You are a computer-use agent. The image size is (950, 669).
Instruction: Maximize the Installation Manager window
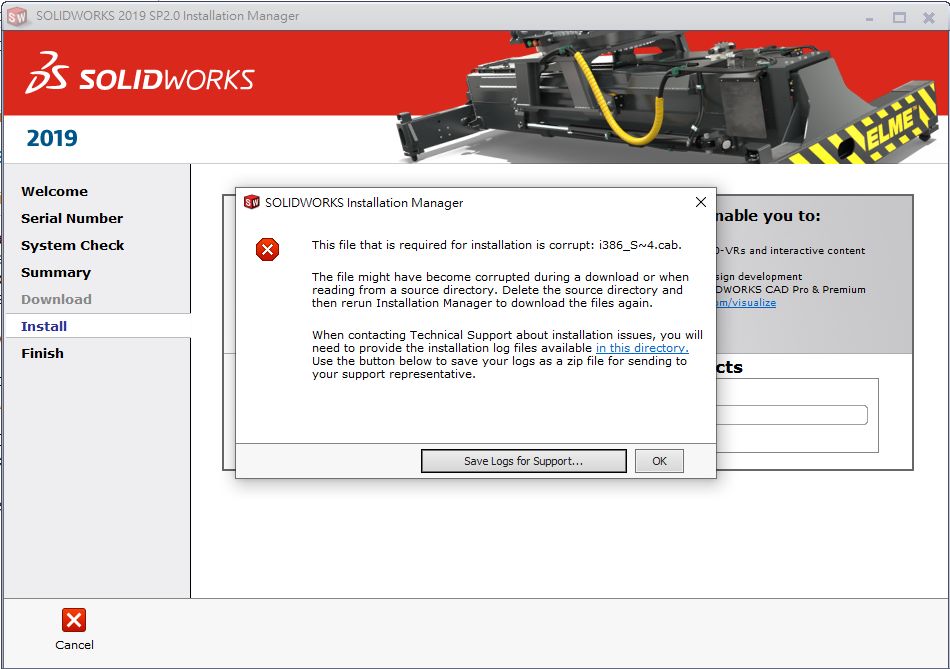click(900, 18)
